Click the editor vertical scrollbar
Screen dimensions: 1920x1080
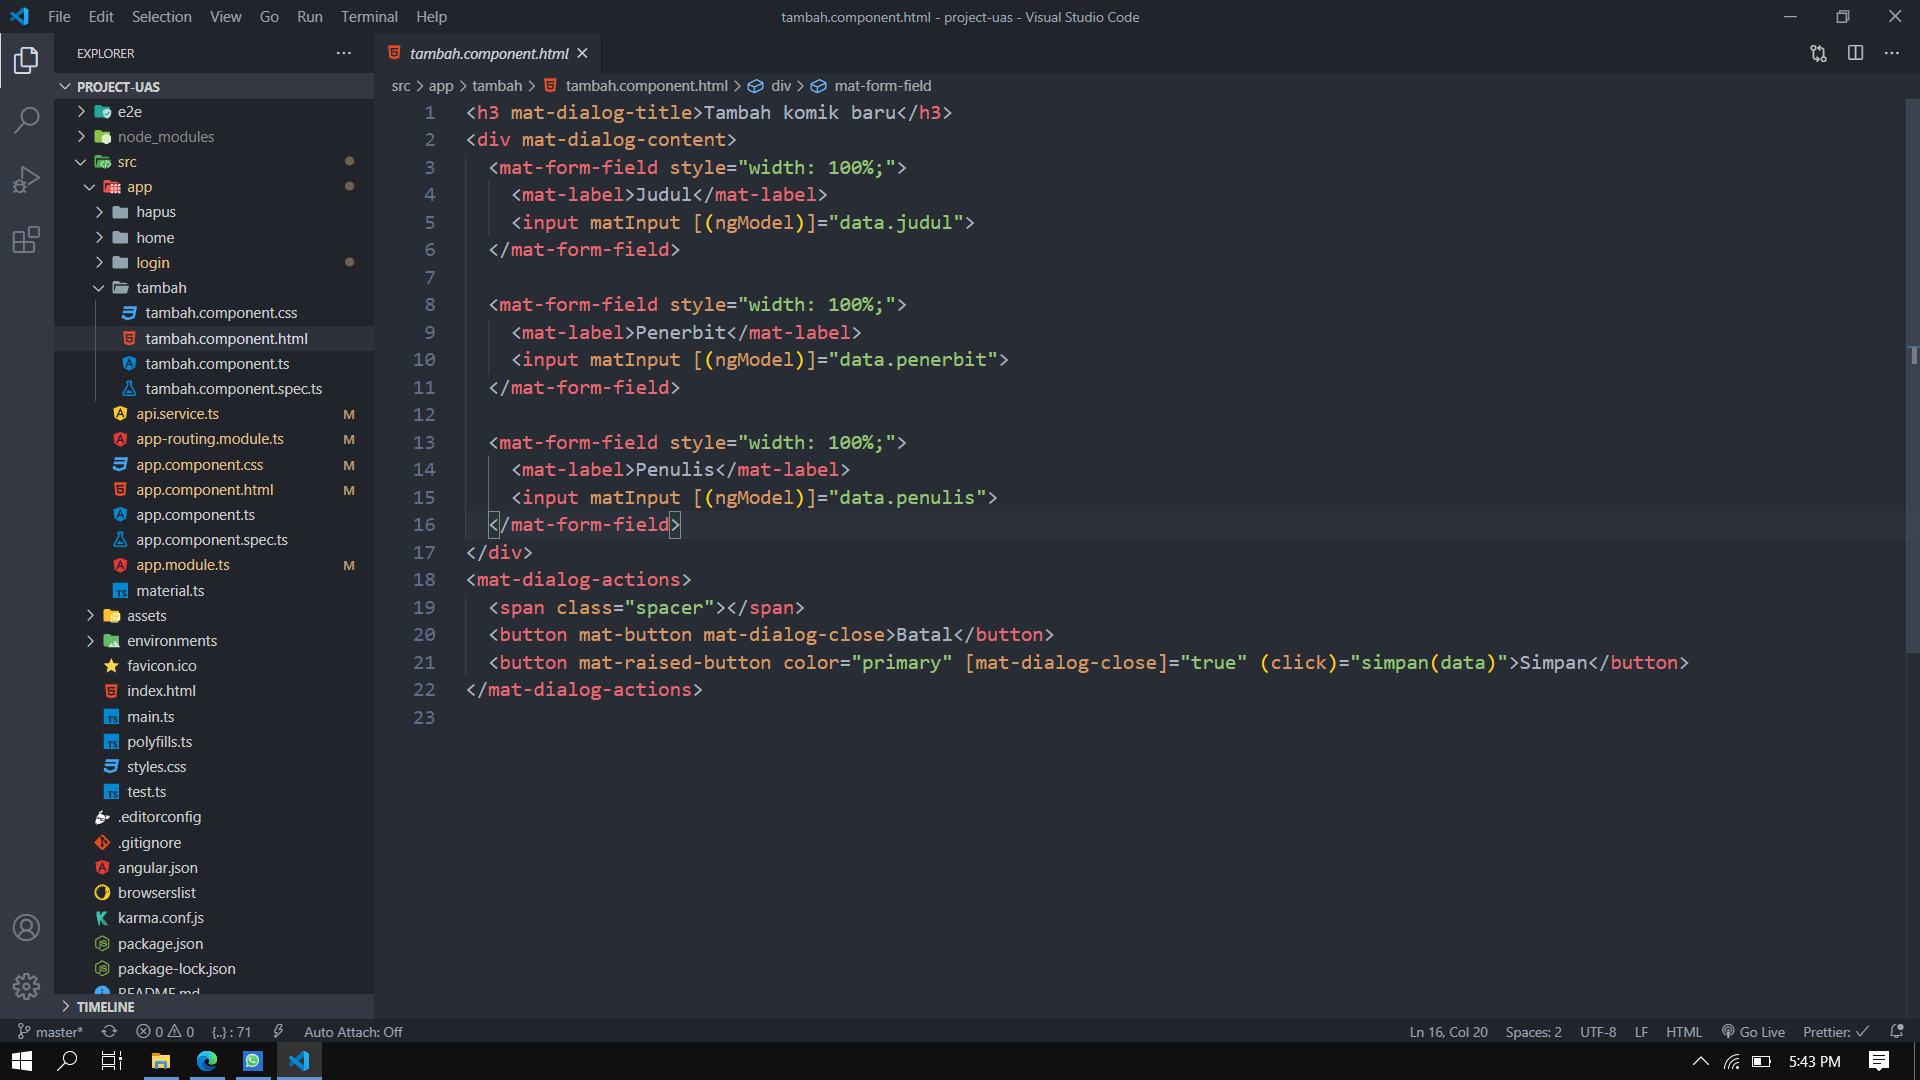(1913, 375)
